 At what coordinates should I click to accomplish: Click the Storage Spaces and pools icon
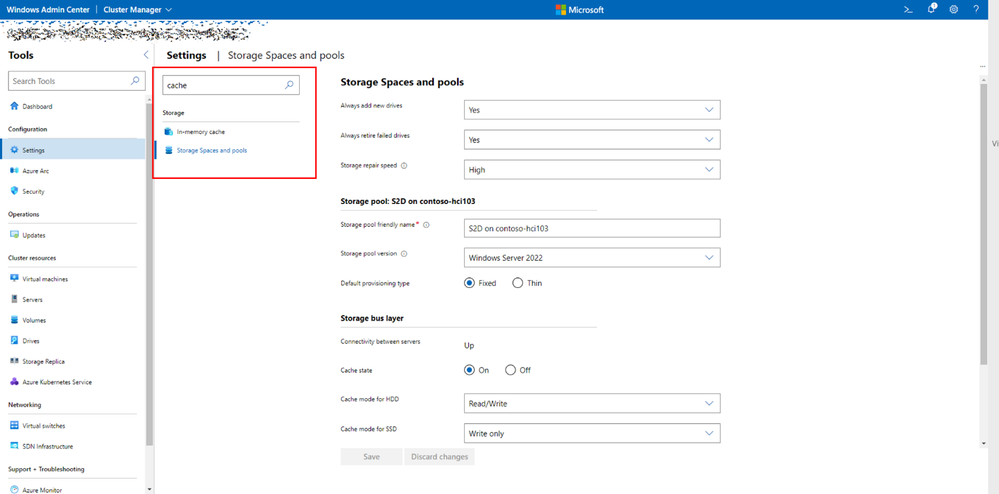coord(168,150)
